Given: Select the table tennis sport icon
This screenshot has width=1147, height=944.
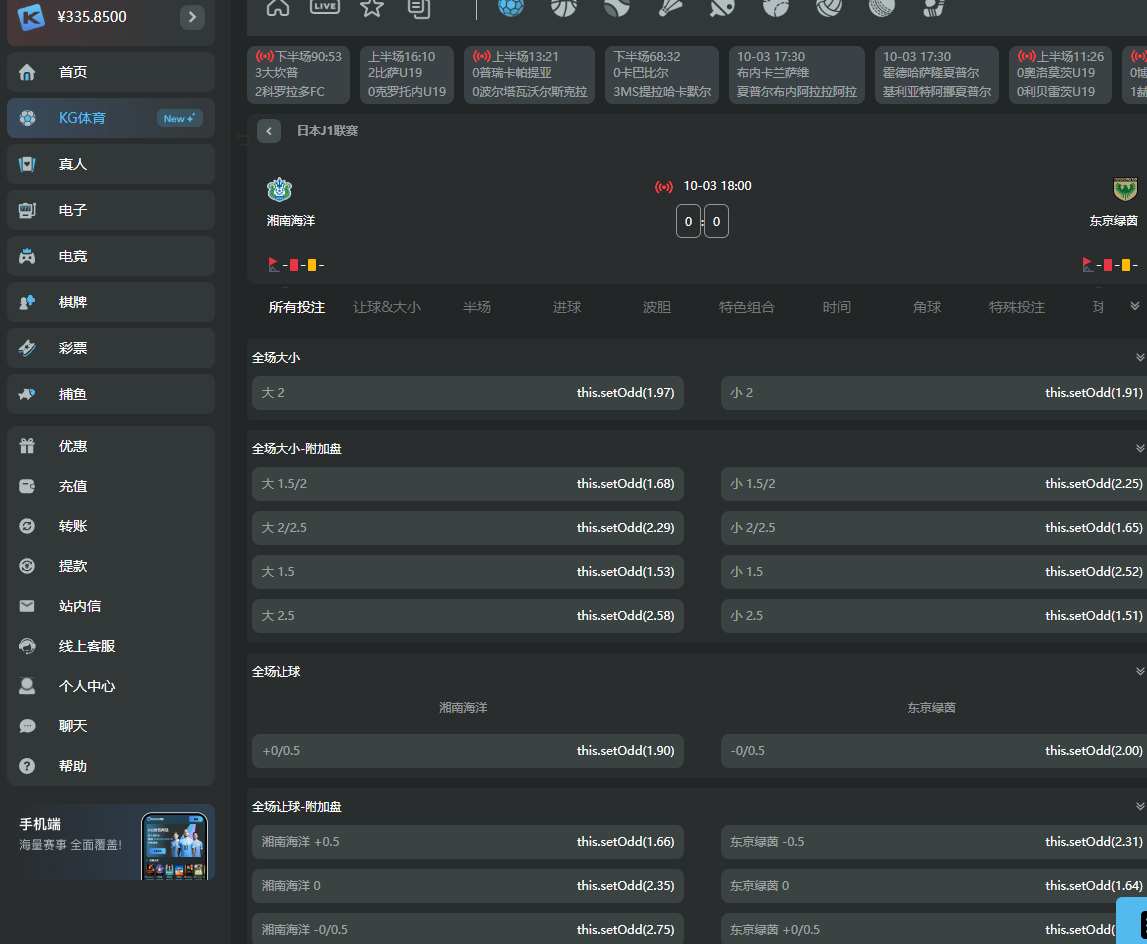Looking at the screenshot, I should 722,8.
